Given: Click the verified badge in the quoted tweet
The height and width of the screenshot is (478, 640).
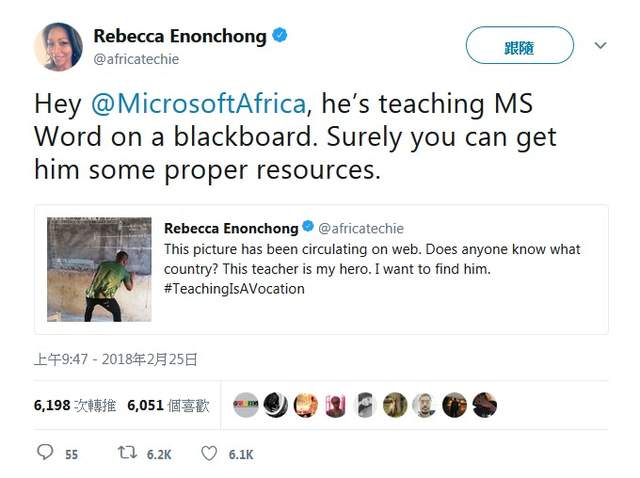Looking at the screenshot, I should tap(308, 228).
